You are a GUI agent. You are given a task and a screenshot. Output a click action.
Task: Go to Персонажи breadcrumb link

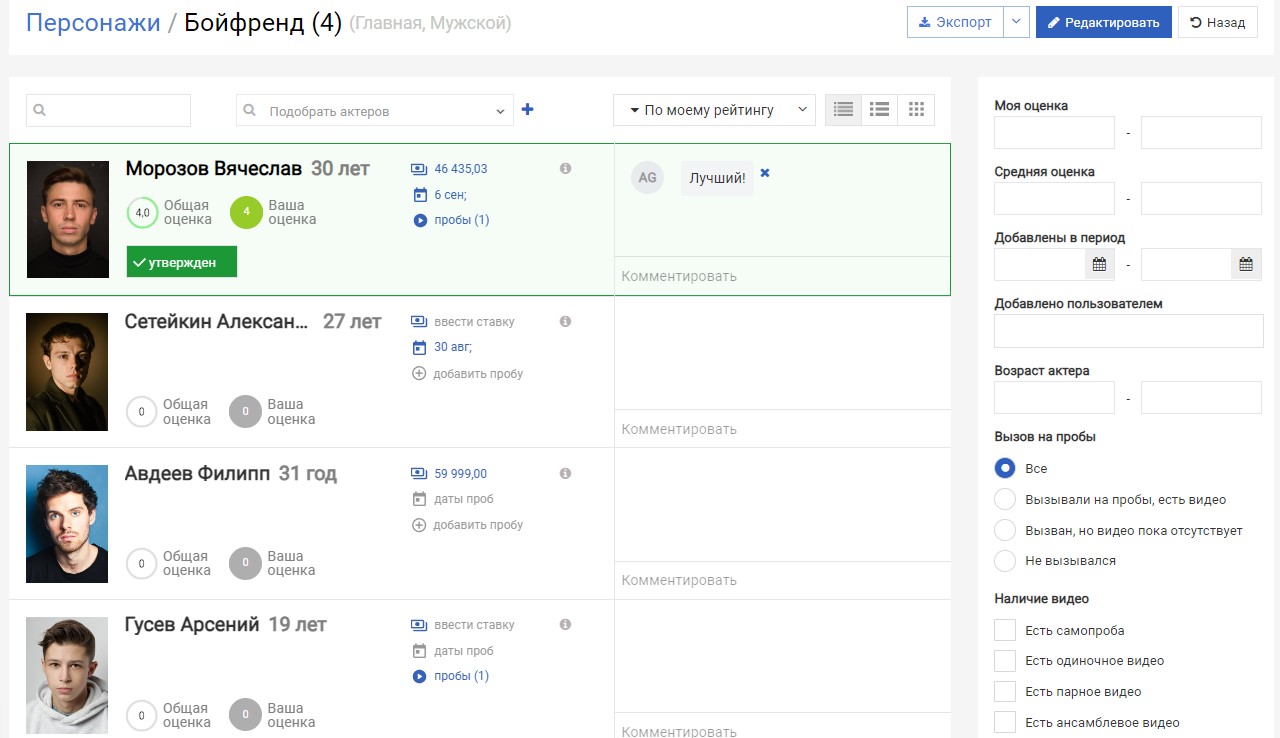tap(93, 22)
